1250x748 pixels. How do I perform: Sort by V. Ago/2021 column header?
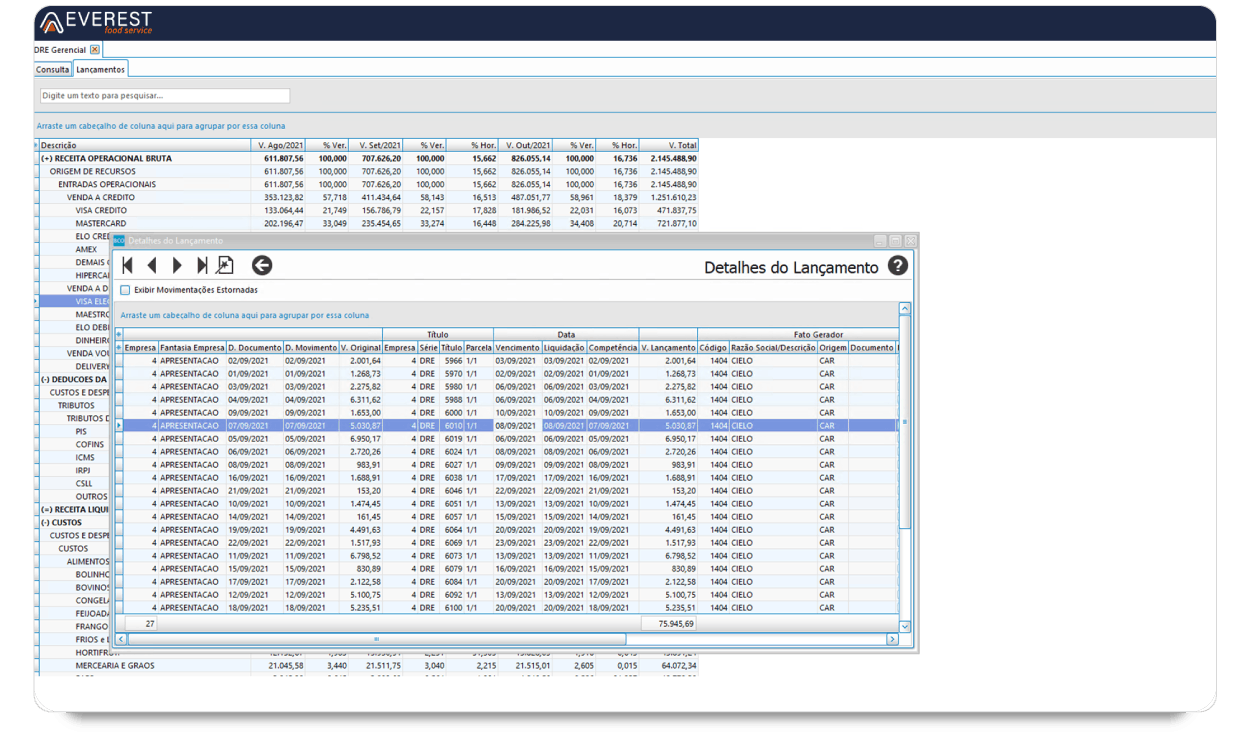point(278,146)
